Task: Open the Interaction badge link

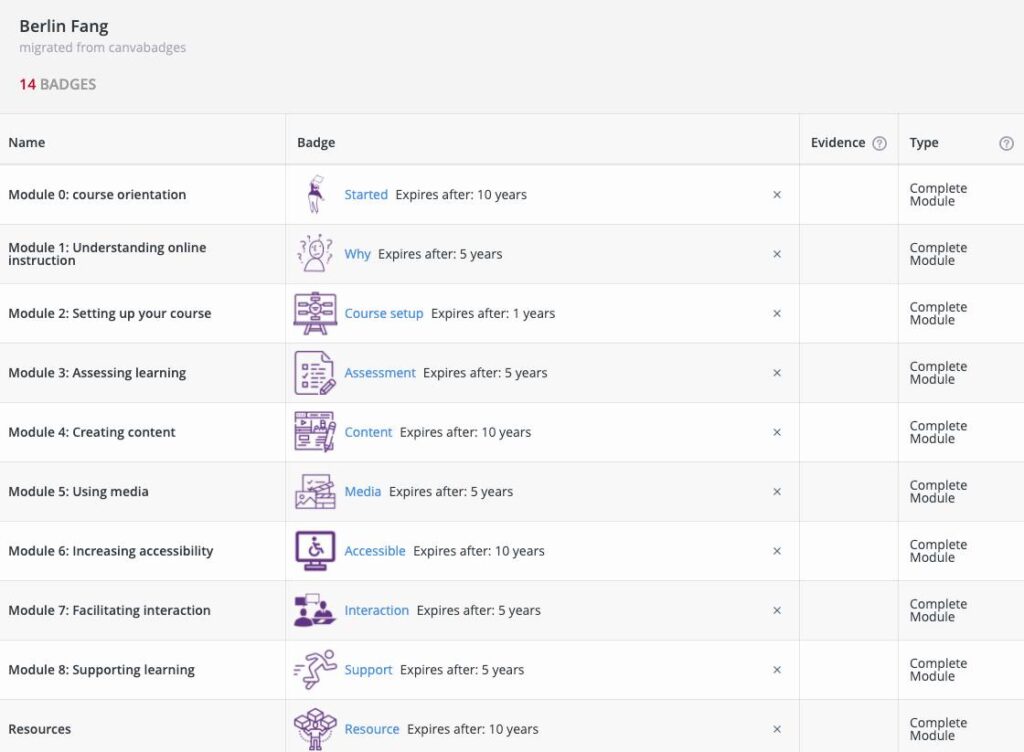Action: point(377,610)
